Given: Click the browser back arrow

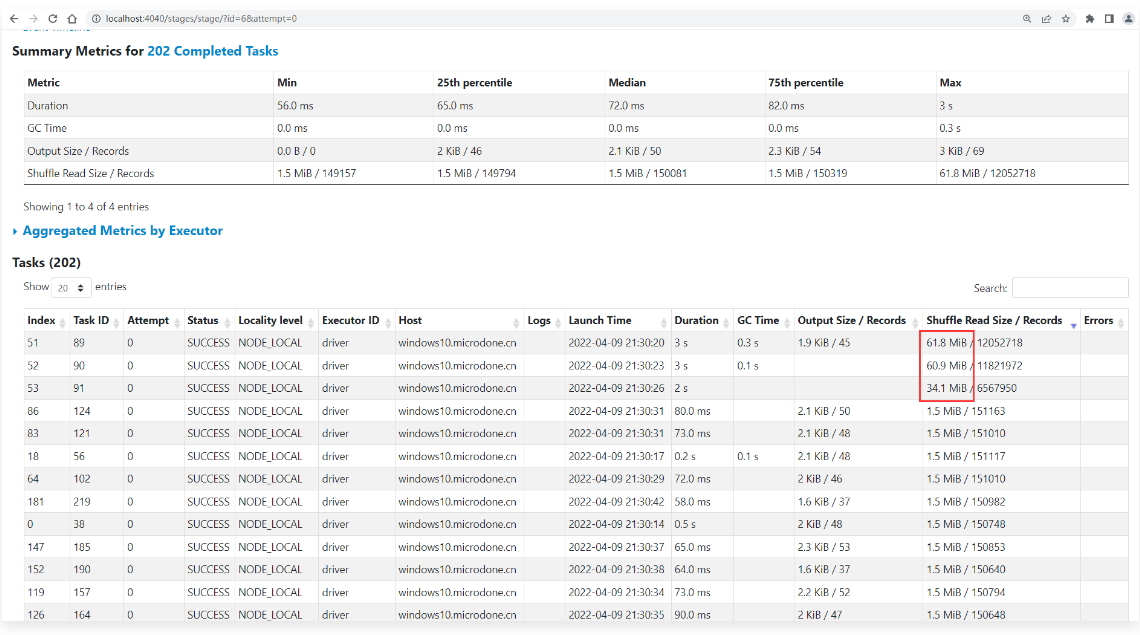Looking at the screenshot, I should (14, 19).
